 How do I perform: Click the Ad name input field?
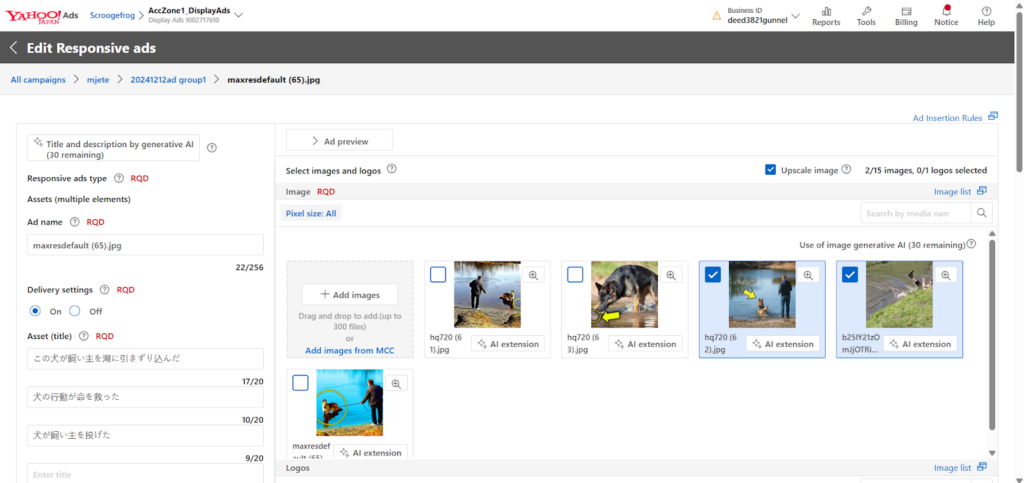tap(145, 245)
